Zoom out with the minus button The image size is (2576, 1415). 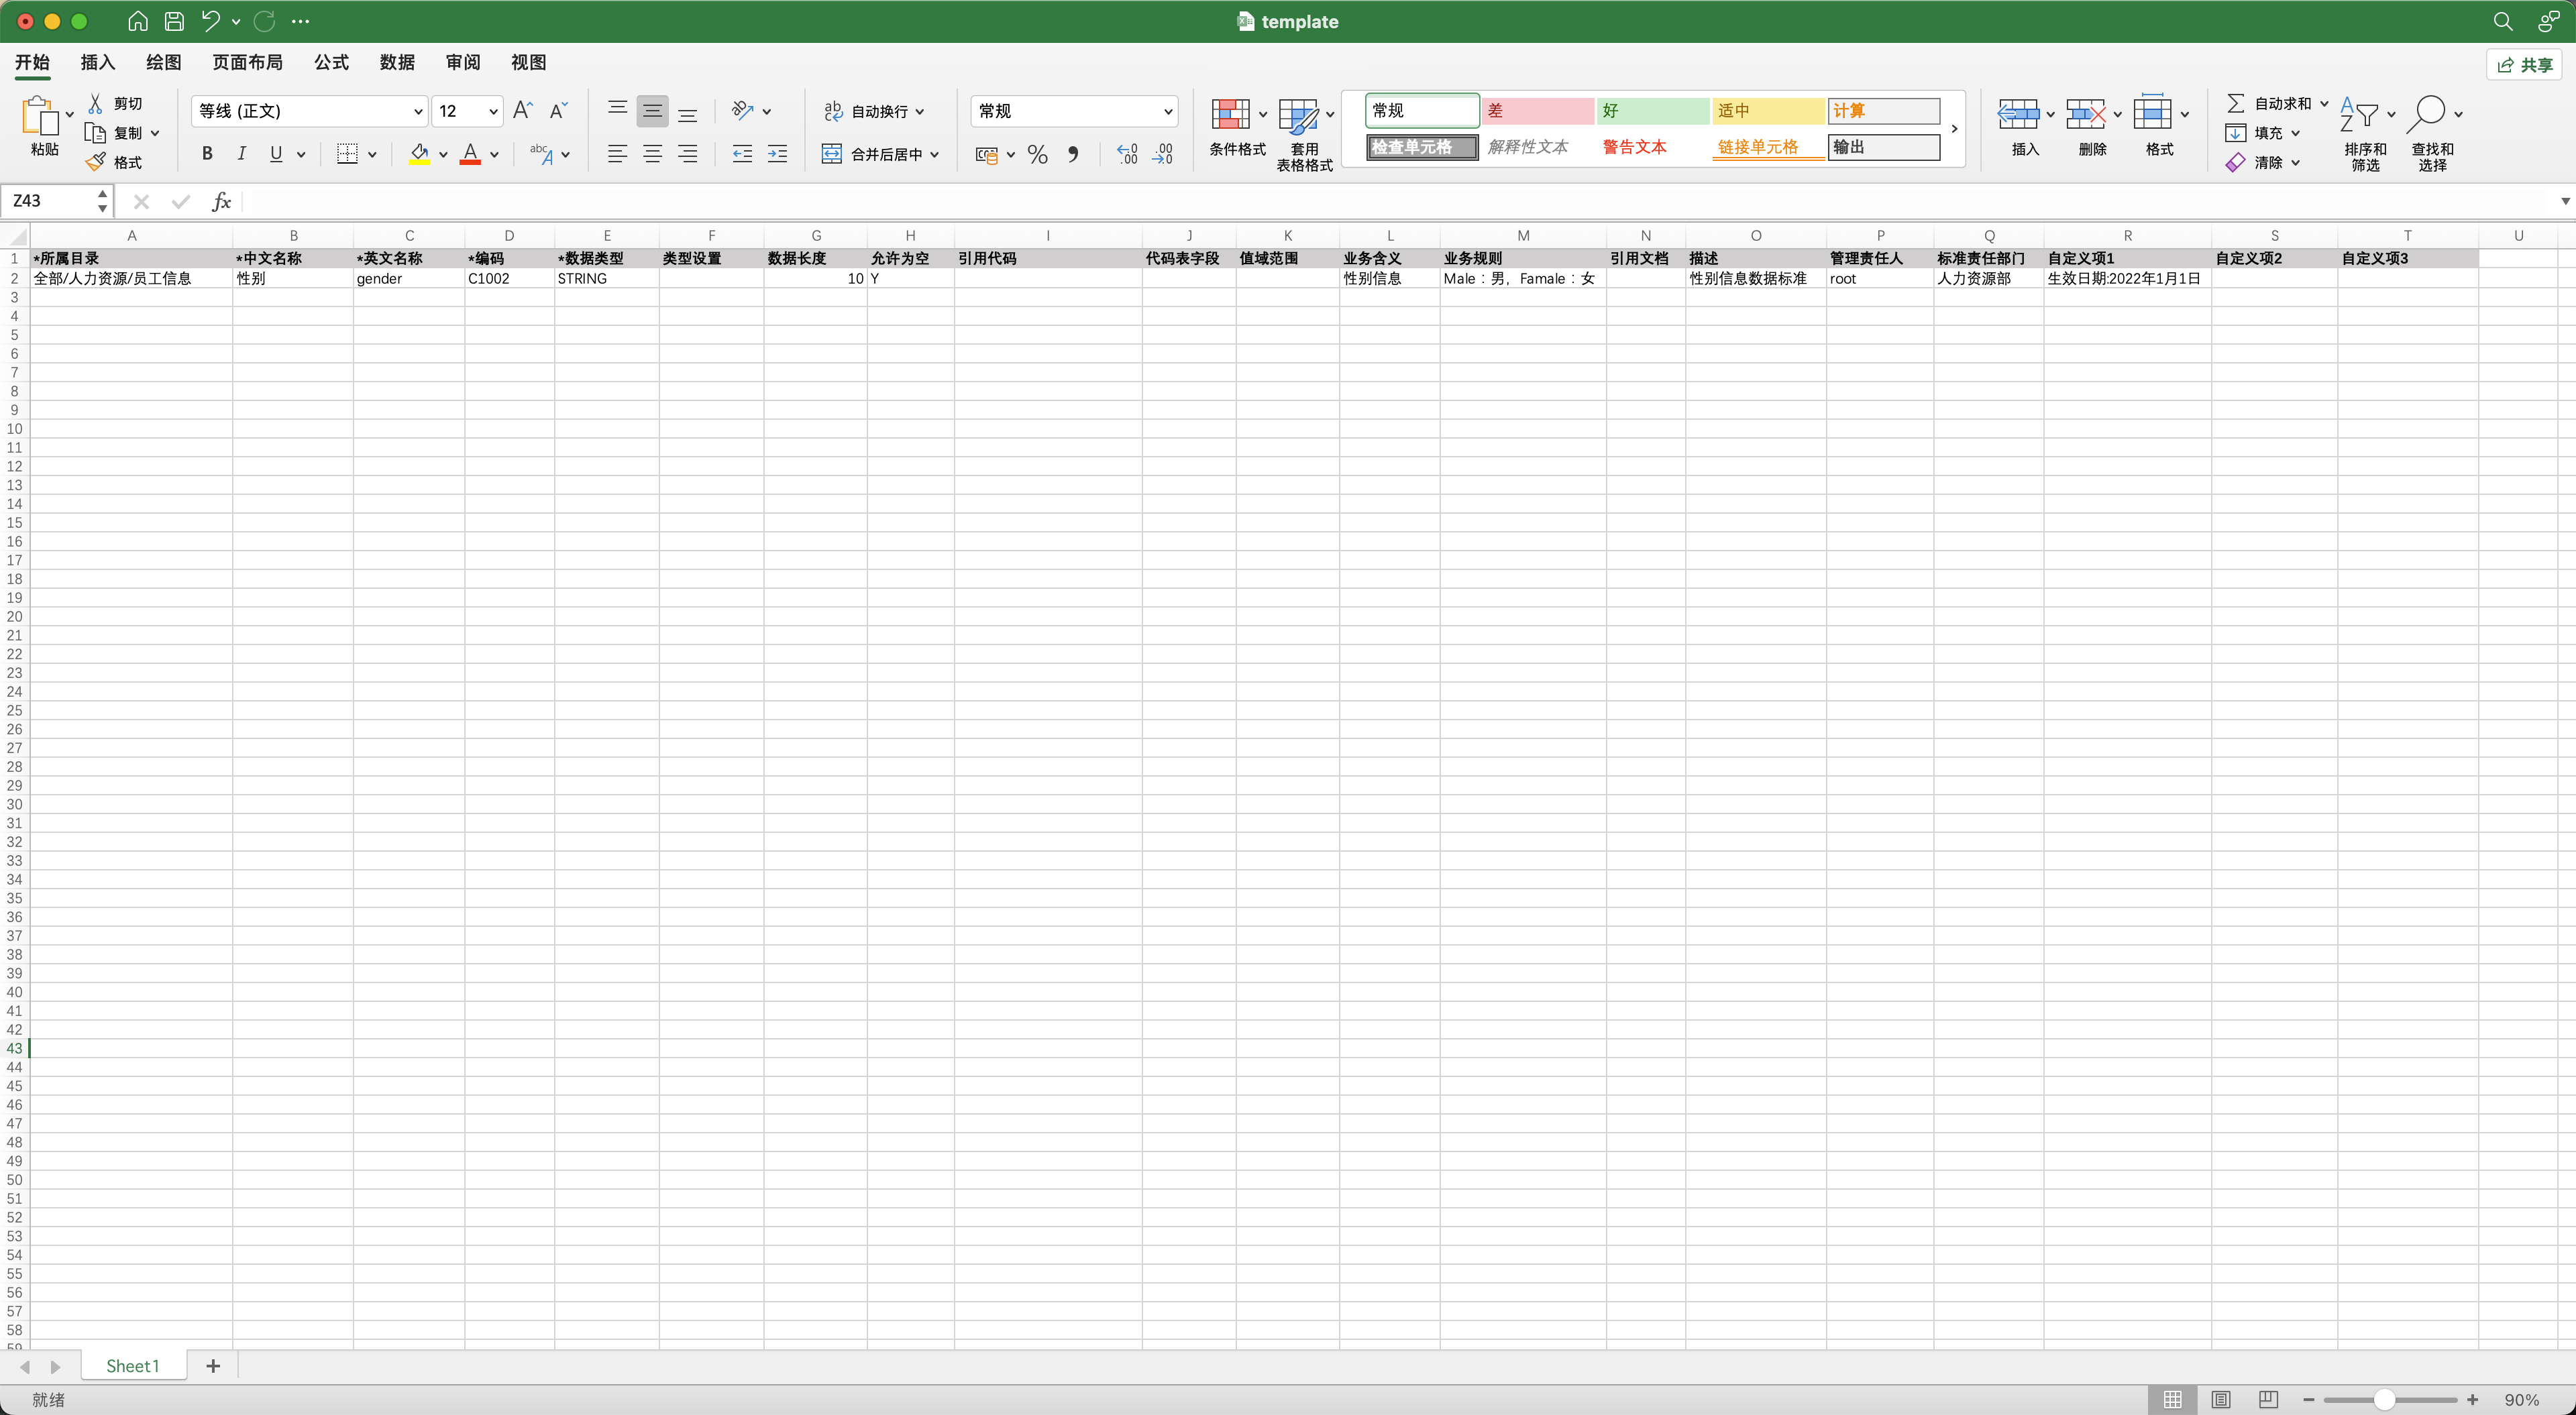(2308, 1399)
